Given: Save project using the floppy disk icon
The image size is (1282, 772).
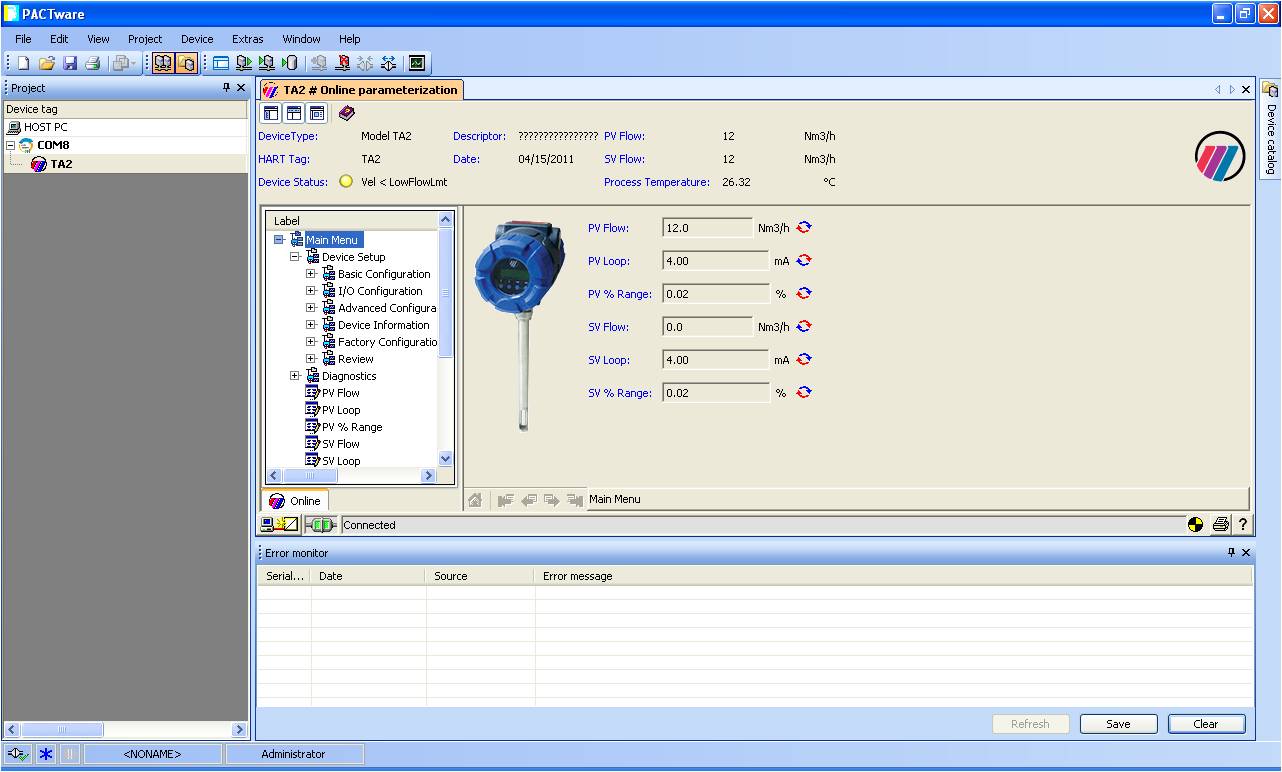Looking at the screenshot, I should (70, 63).
